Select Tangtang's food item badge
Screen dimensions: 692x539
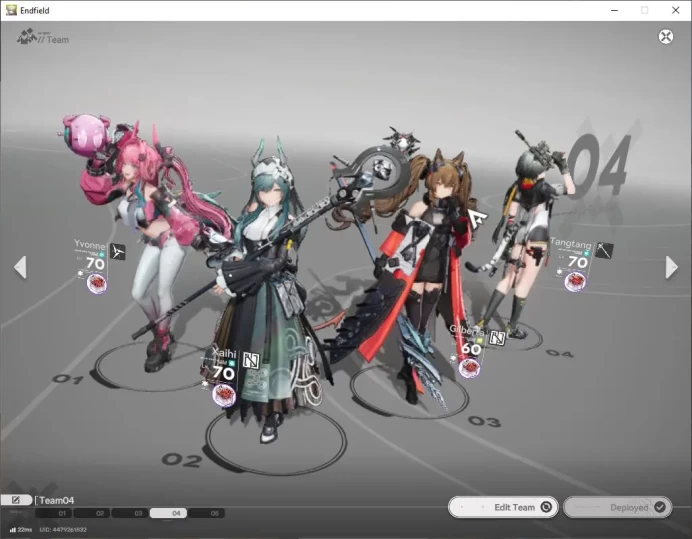tap(575, 281)
